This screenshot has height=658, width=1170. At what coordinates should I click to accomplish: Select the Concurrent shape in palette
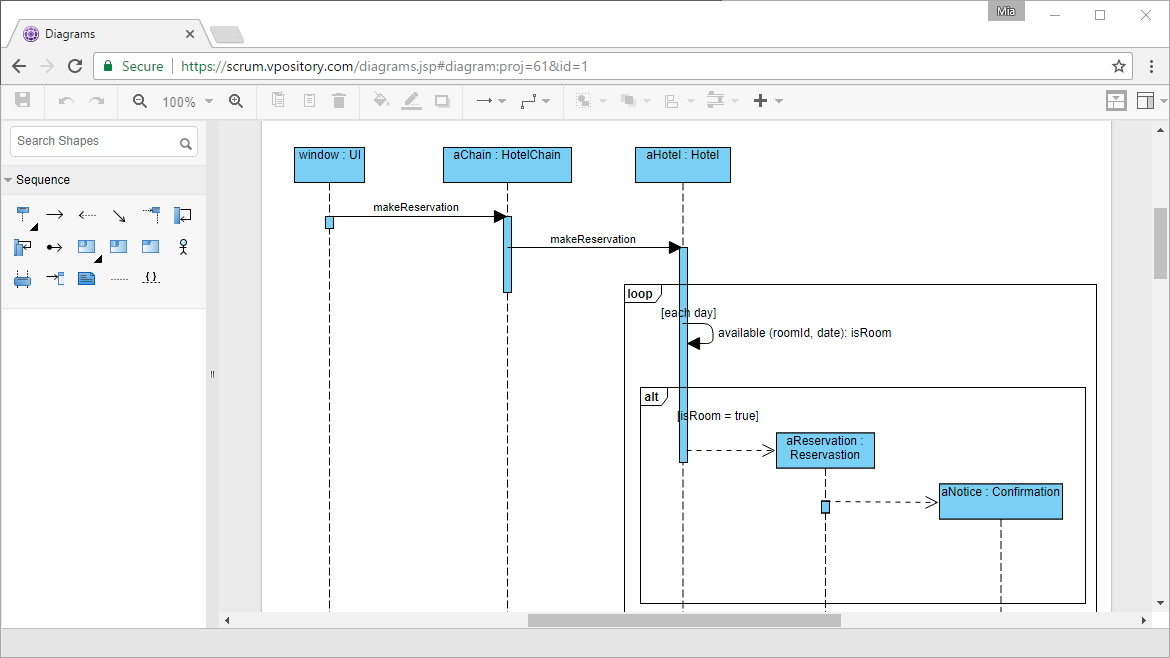pos(22,279)
